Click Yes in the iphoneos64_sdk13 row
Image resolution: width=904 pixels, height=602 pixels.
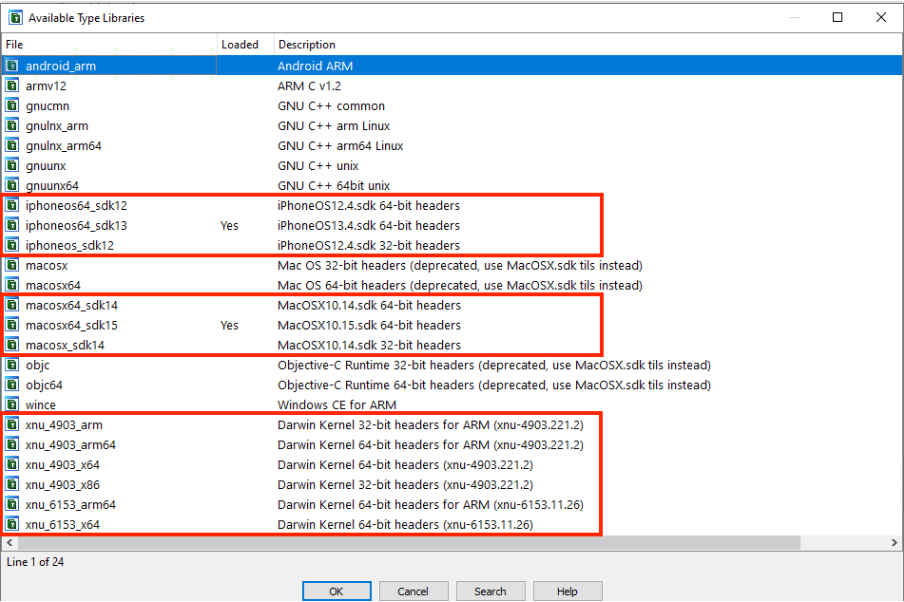coord(229,225)
